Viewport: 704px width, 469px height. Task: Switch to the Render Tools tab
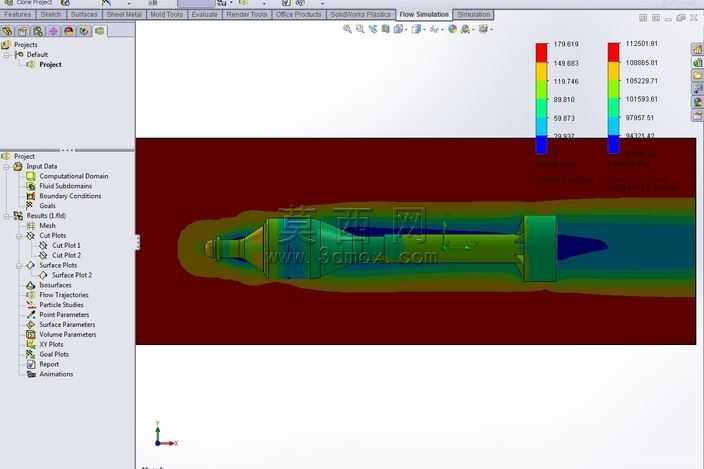(x=247, y=14)
